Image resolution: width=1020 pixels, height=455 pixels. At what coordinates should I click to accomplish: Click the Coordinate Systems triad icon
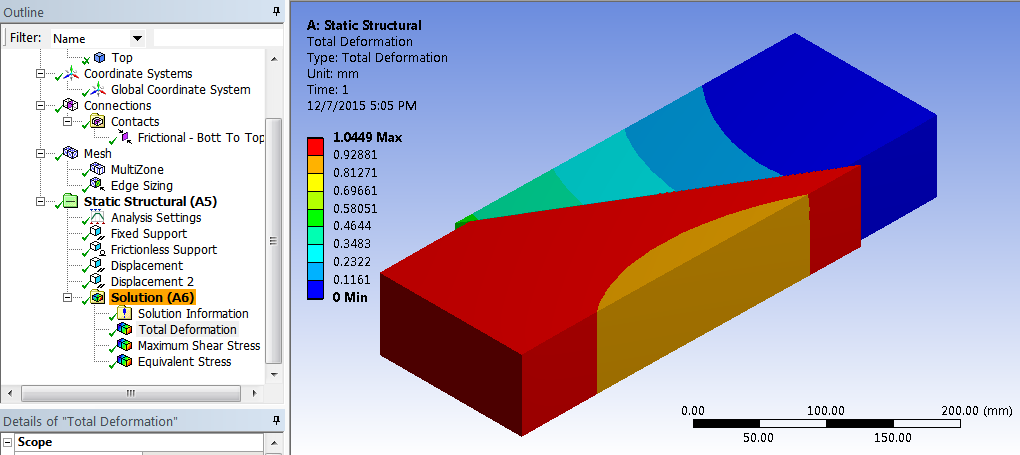point(72,74)
